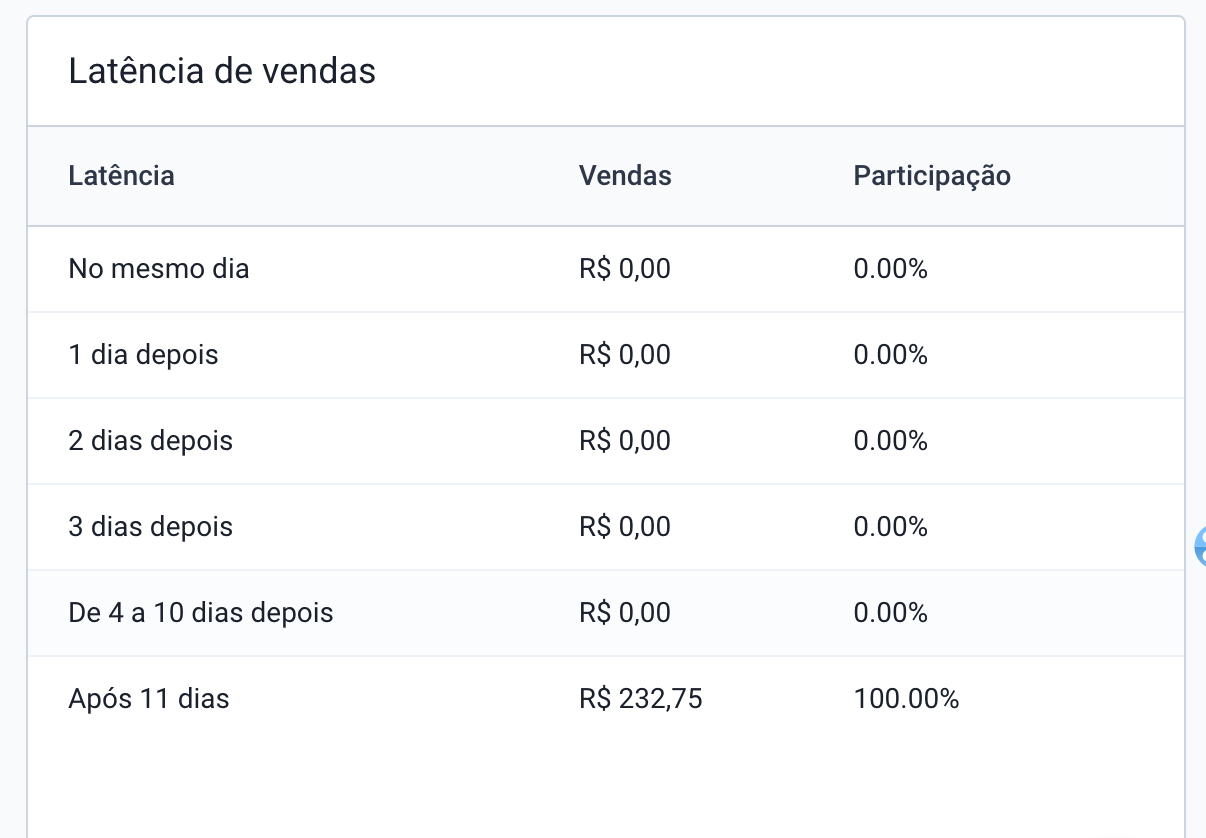Click the Latência column header
The height and width of the screenshot is (838, 1206).
click(x=121, y=176)
